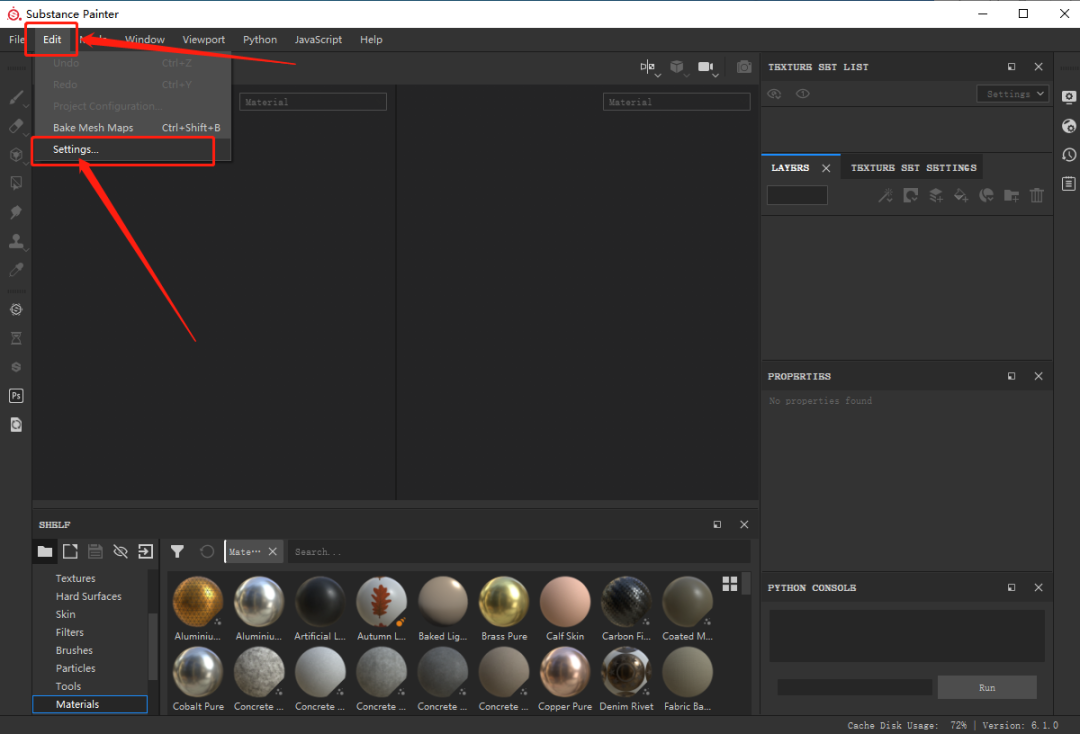Open the File menu

17,39
